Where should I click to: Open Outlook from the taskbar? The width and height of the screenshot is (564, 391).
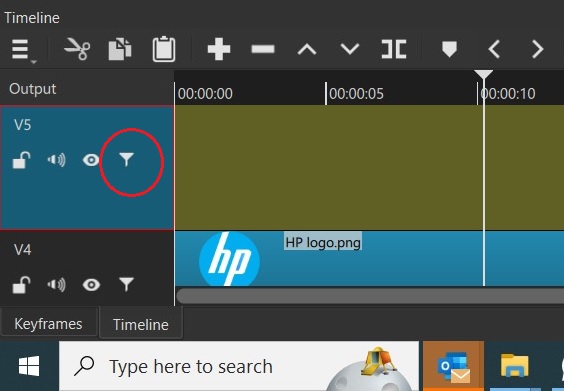[x=453, y=366]
